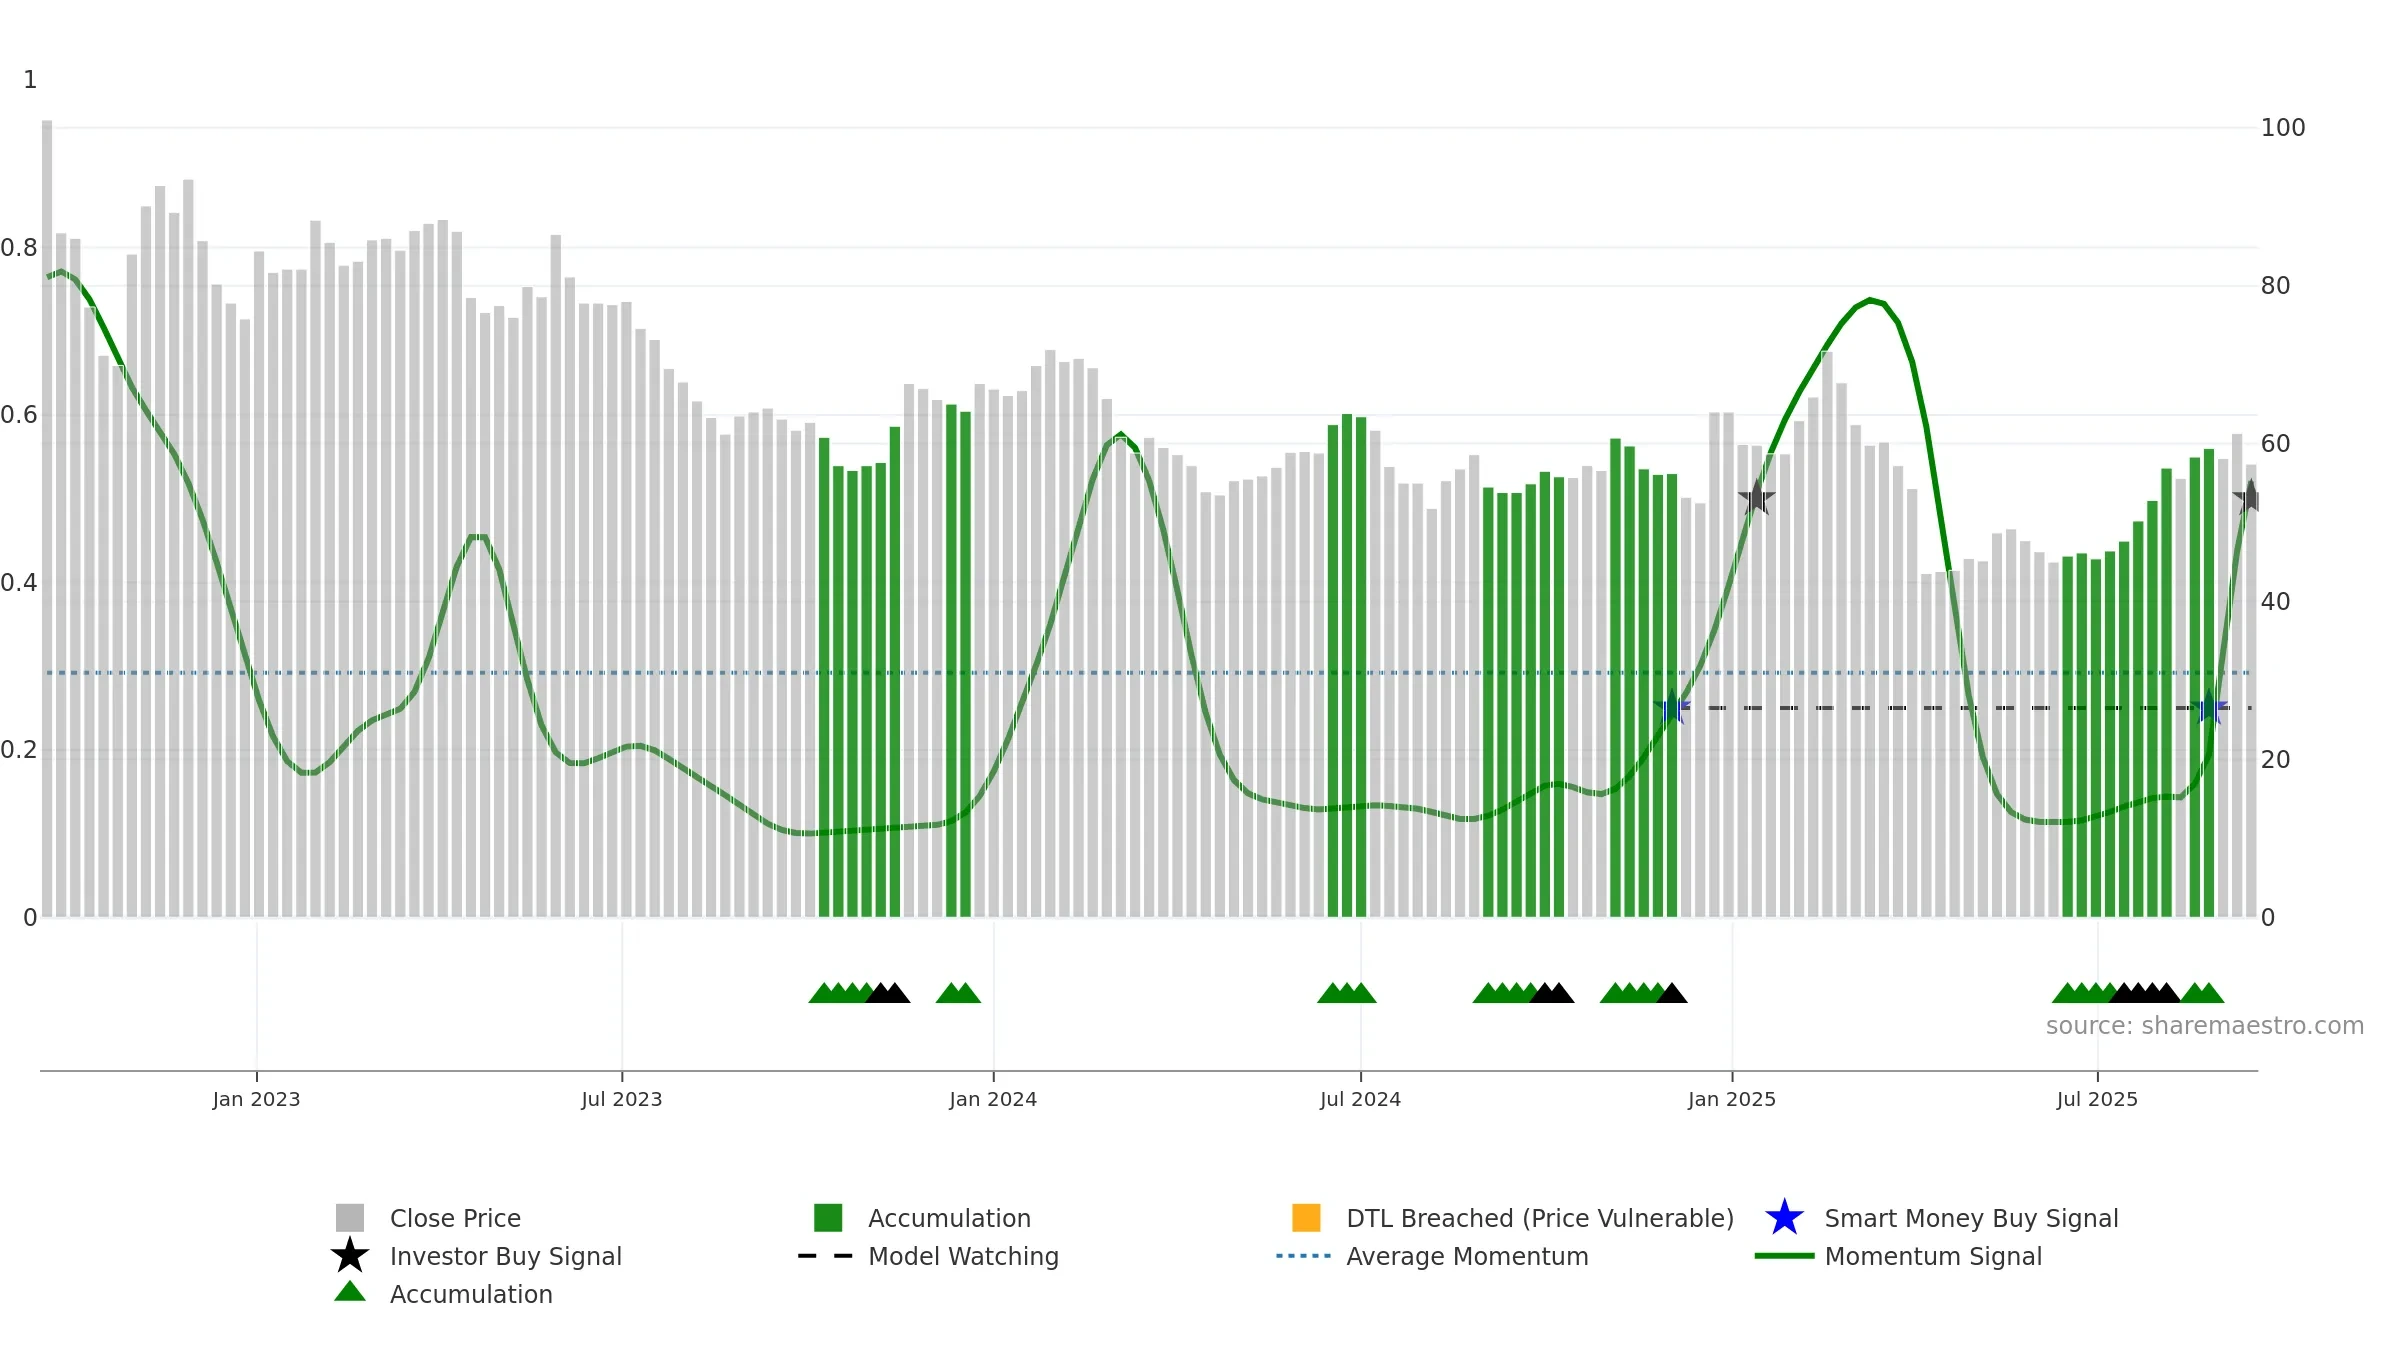
Task: Click the black triangles before Jan 2024
Action: coord(887,993)
